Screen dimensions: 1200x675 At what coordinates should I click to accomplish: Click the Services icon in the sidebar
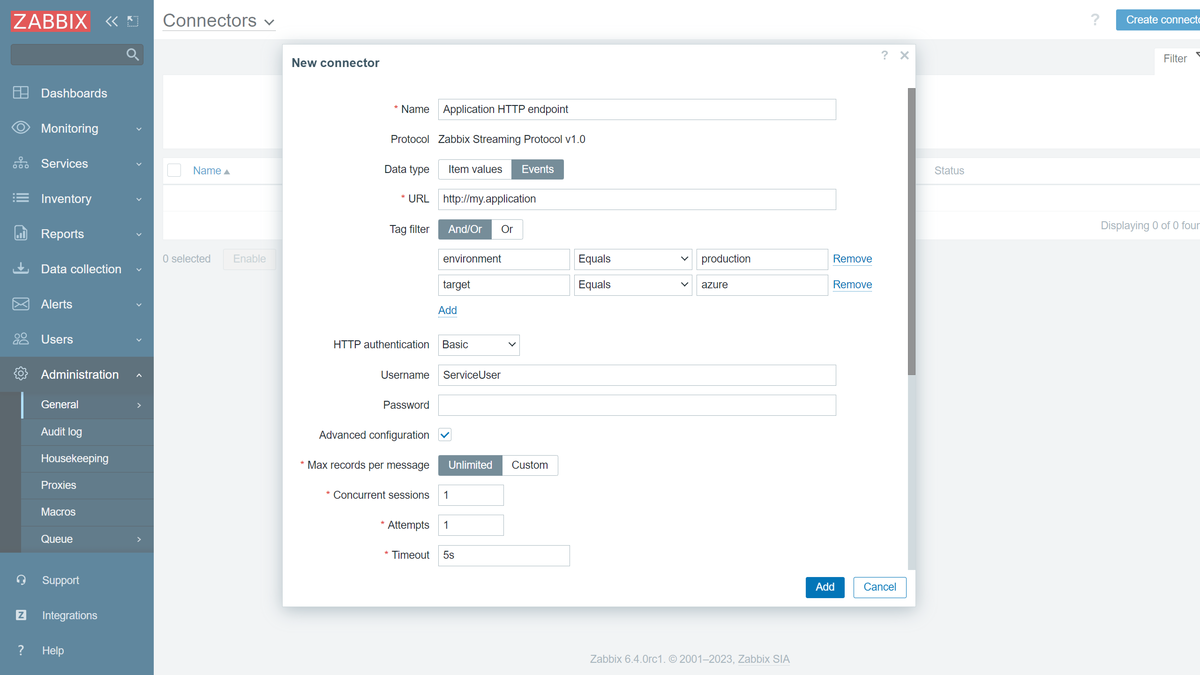(21, 163)
